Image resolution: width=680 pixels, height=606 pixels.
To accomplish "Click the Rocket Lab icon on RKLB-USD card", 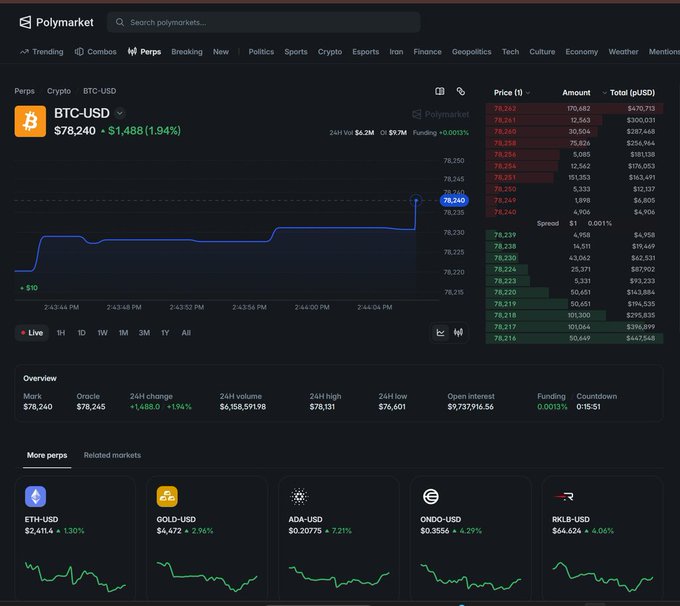I will click(563, 497).
